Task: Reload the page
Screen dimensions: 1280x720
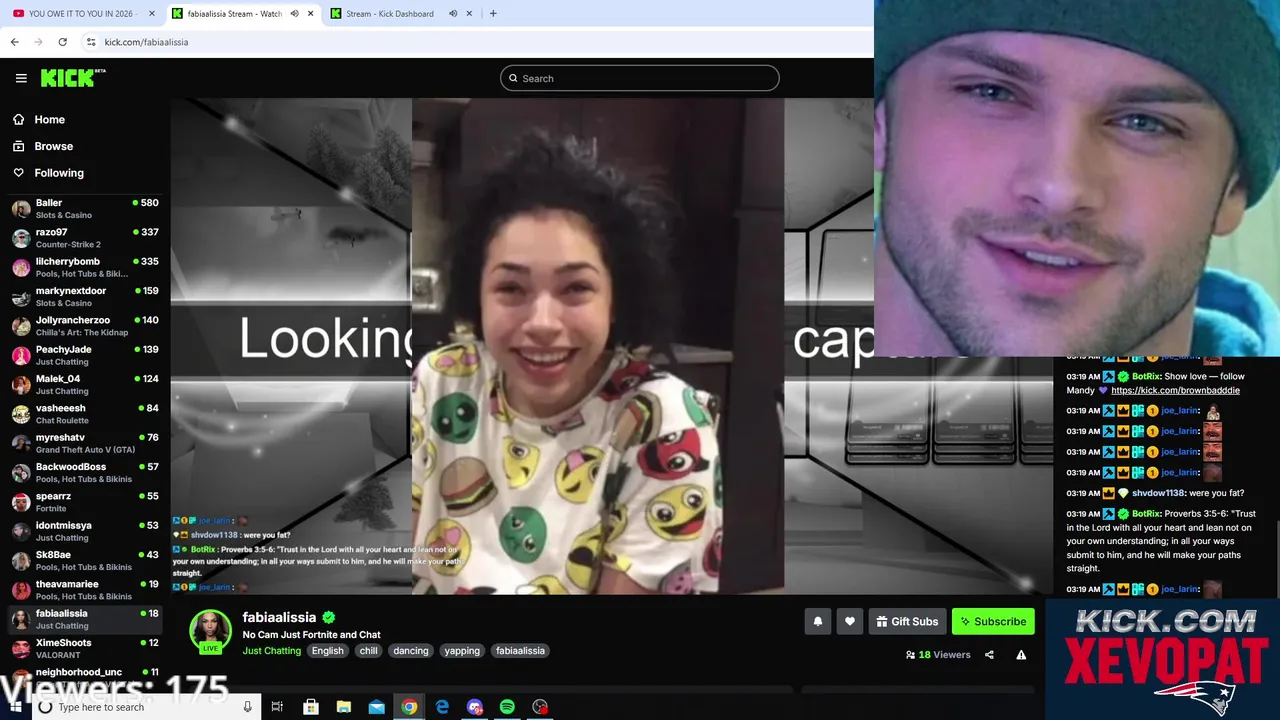Action: [62, 42]
